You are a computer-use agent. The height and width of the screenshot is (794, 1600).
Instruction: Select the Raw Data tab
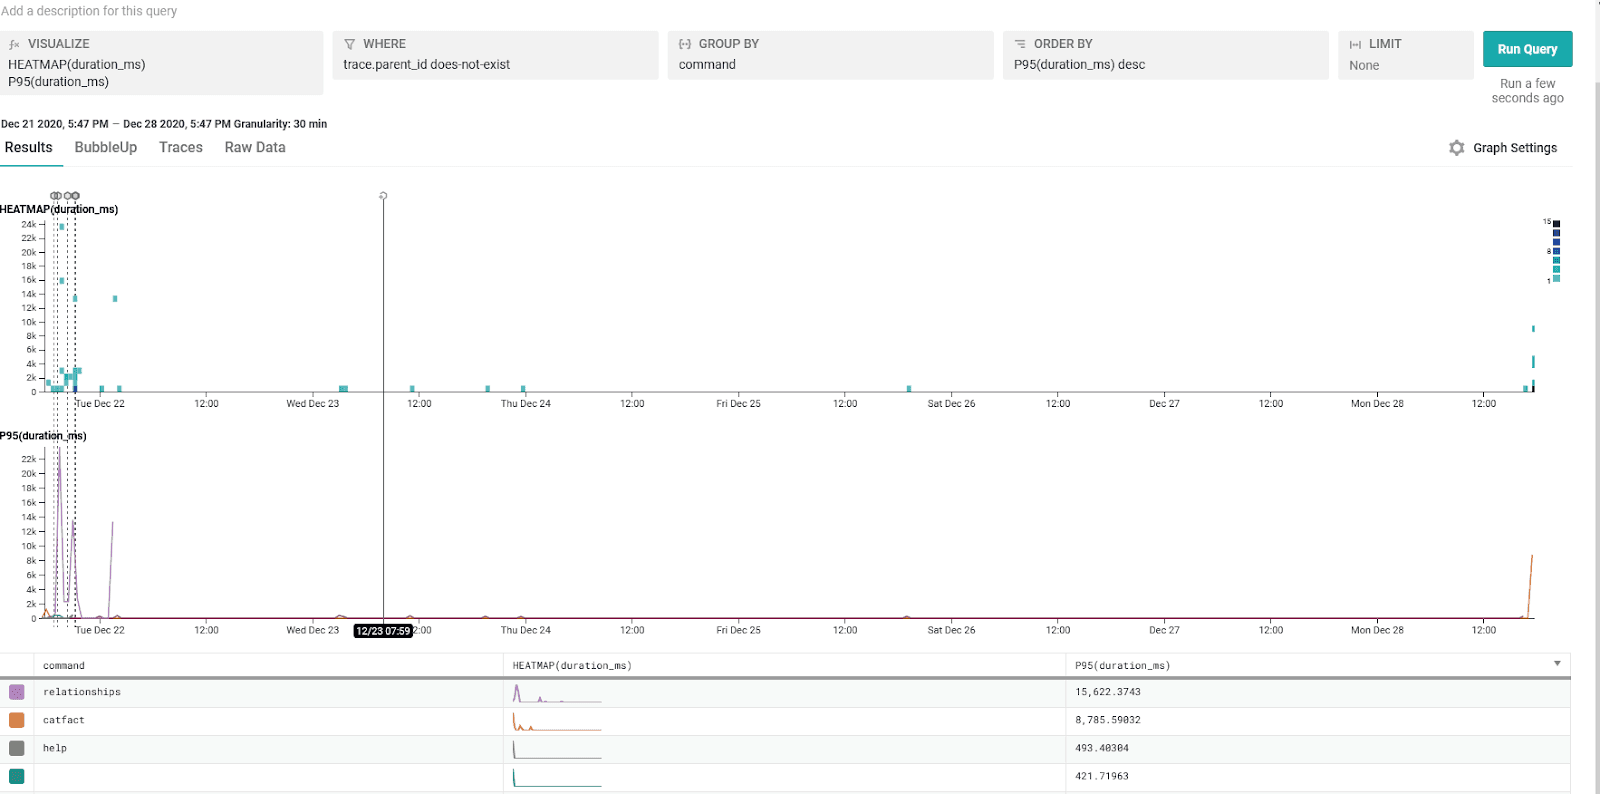pos(255,147)
